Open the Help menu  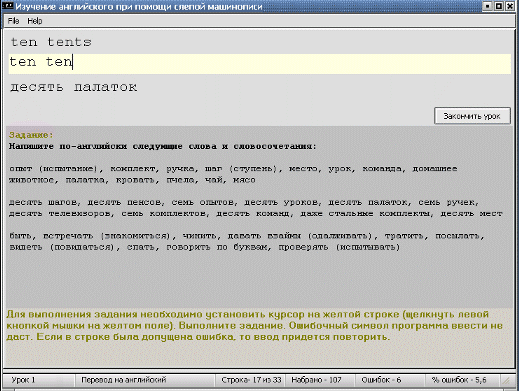point(35,21)
